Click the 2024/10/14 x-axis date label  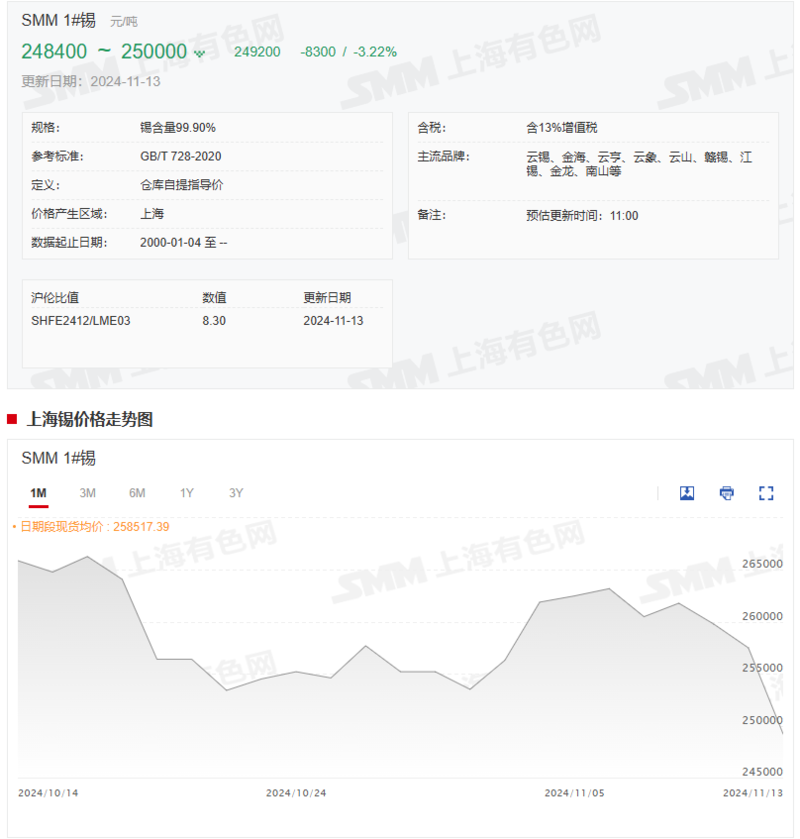[48, 793]
